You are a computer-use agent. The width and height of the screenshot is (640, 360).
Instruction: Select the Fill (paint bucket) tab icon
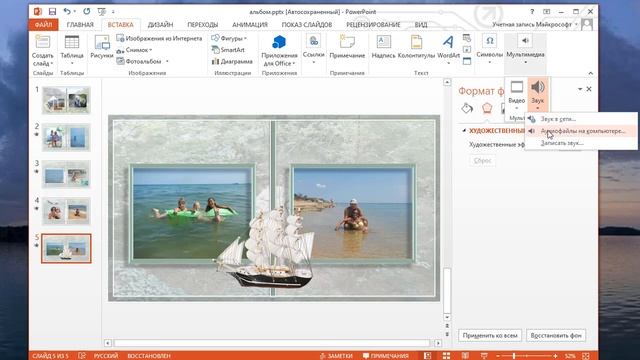click(x=467, y=108)
